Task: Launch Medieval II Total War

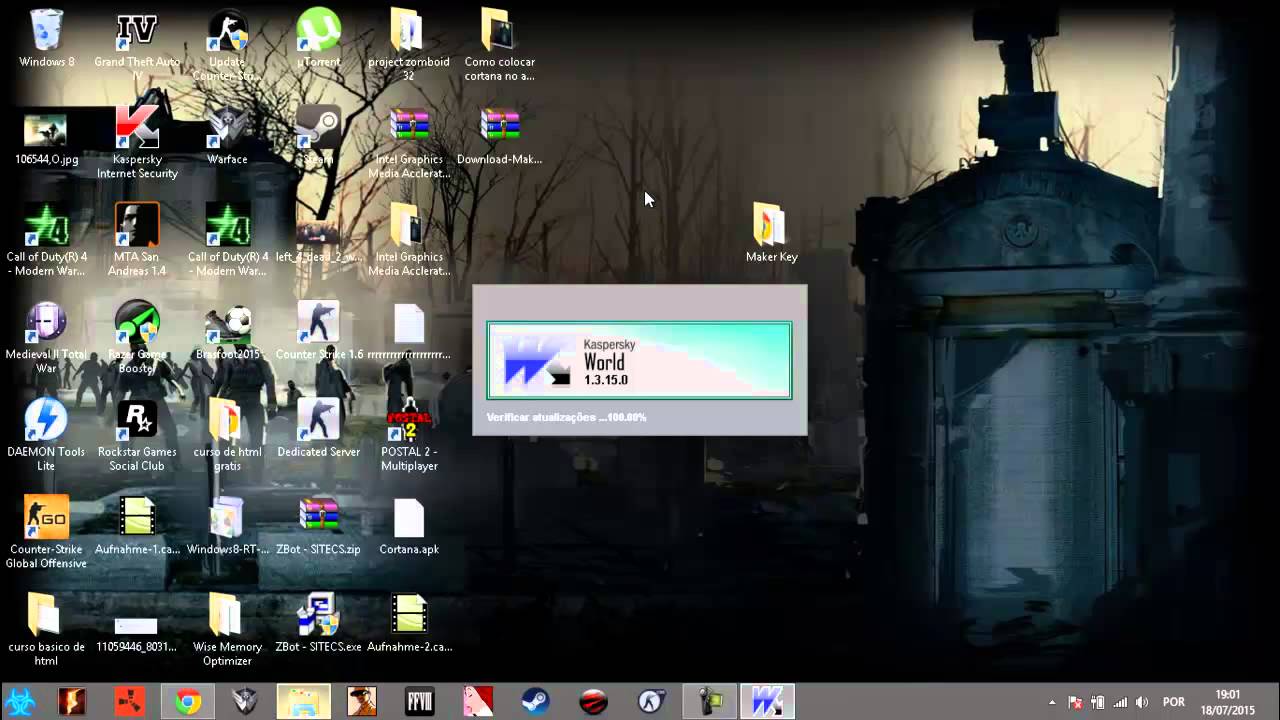Action: [46, 323]
